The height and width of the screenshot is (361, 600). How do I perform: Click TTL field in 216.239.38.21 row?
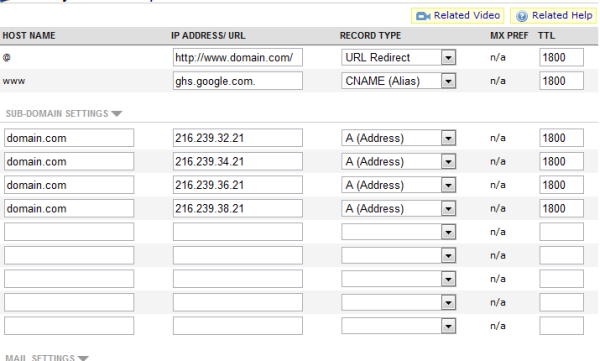(561, 209)
